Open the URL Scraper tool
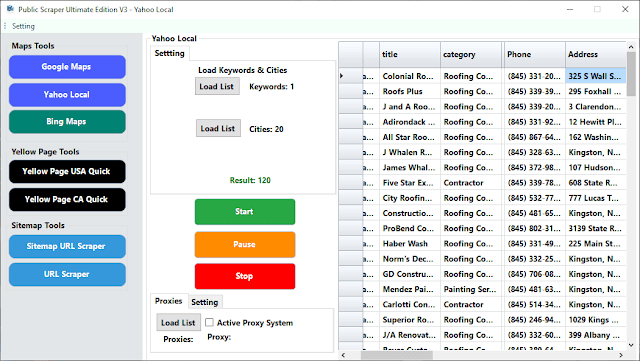This screenshot has width=640, height=361. point(67,274)
